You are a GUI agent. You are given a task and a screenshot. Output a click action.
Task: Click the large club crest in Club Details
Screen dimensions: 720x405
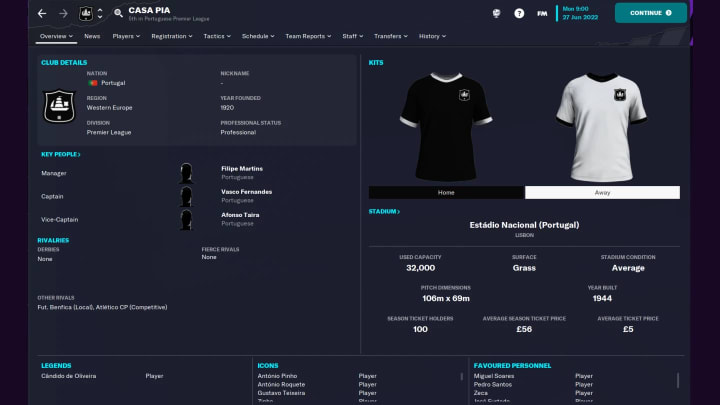(59, 106)
